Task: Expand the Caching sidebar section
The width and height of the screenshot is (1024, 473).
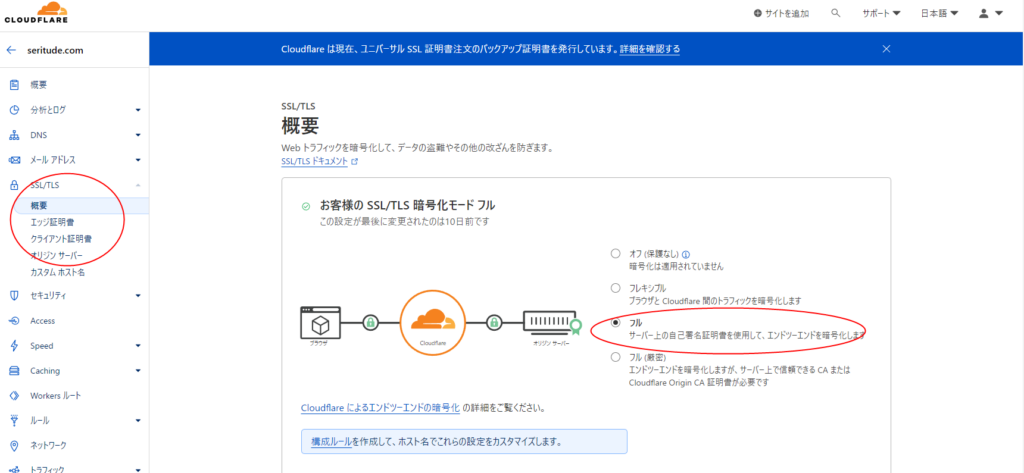Action: click(138, 371)
